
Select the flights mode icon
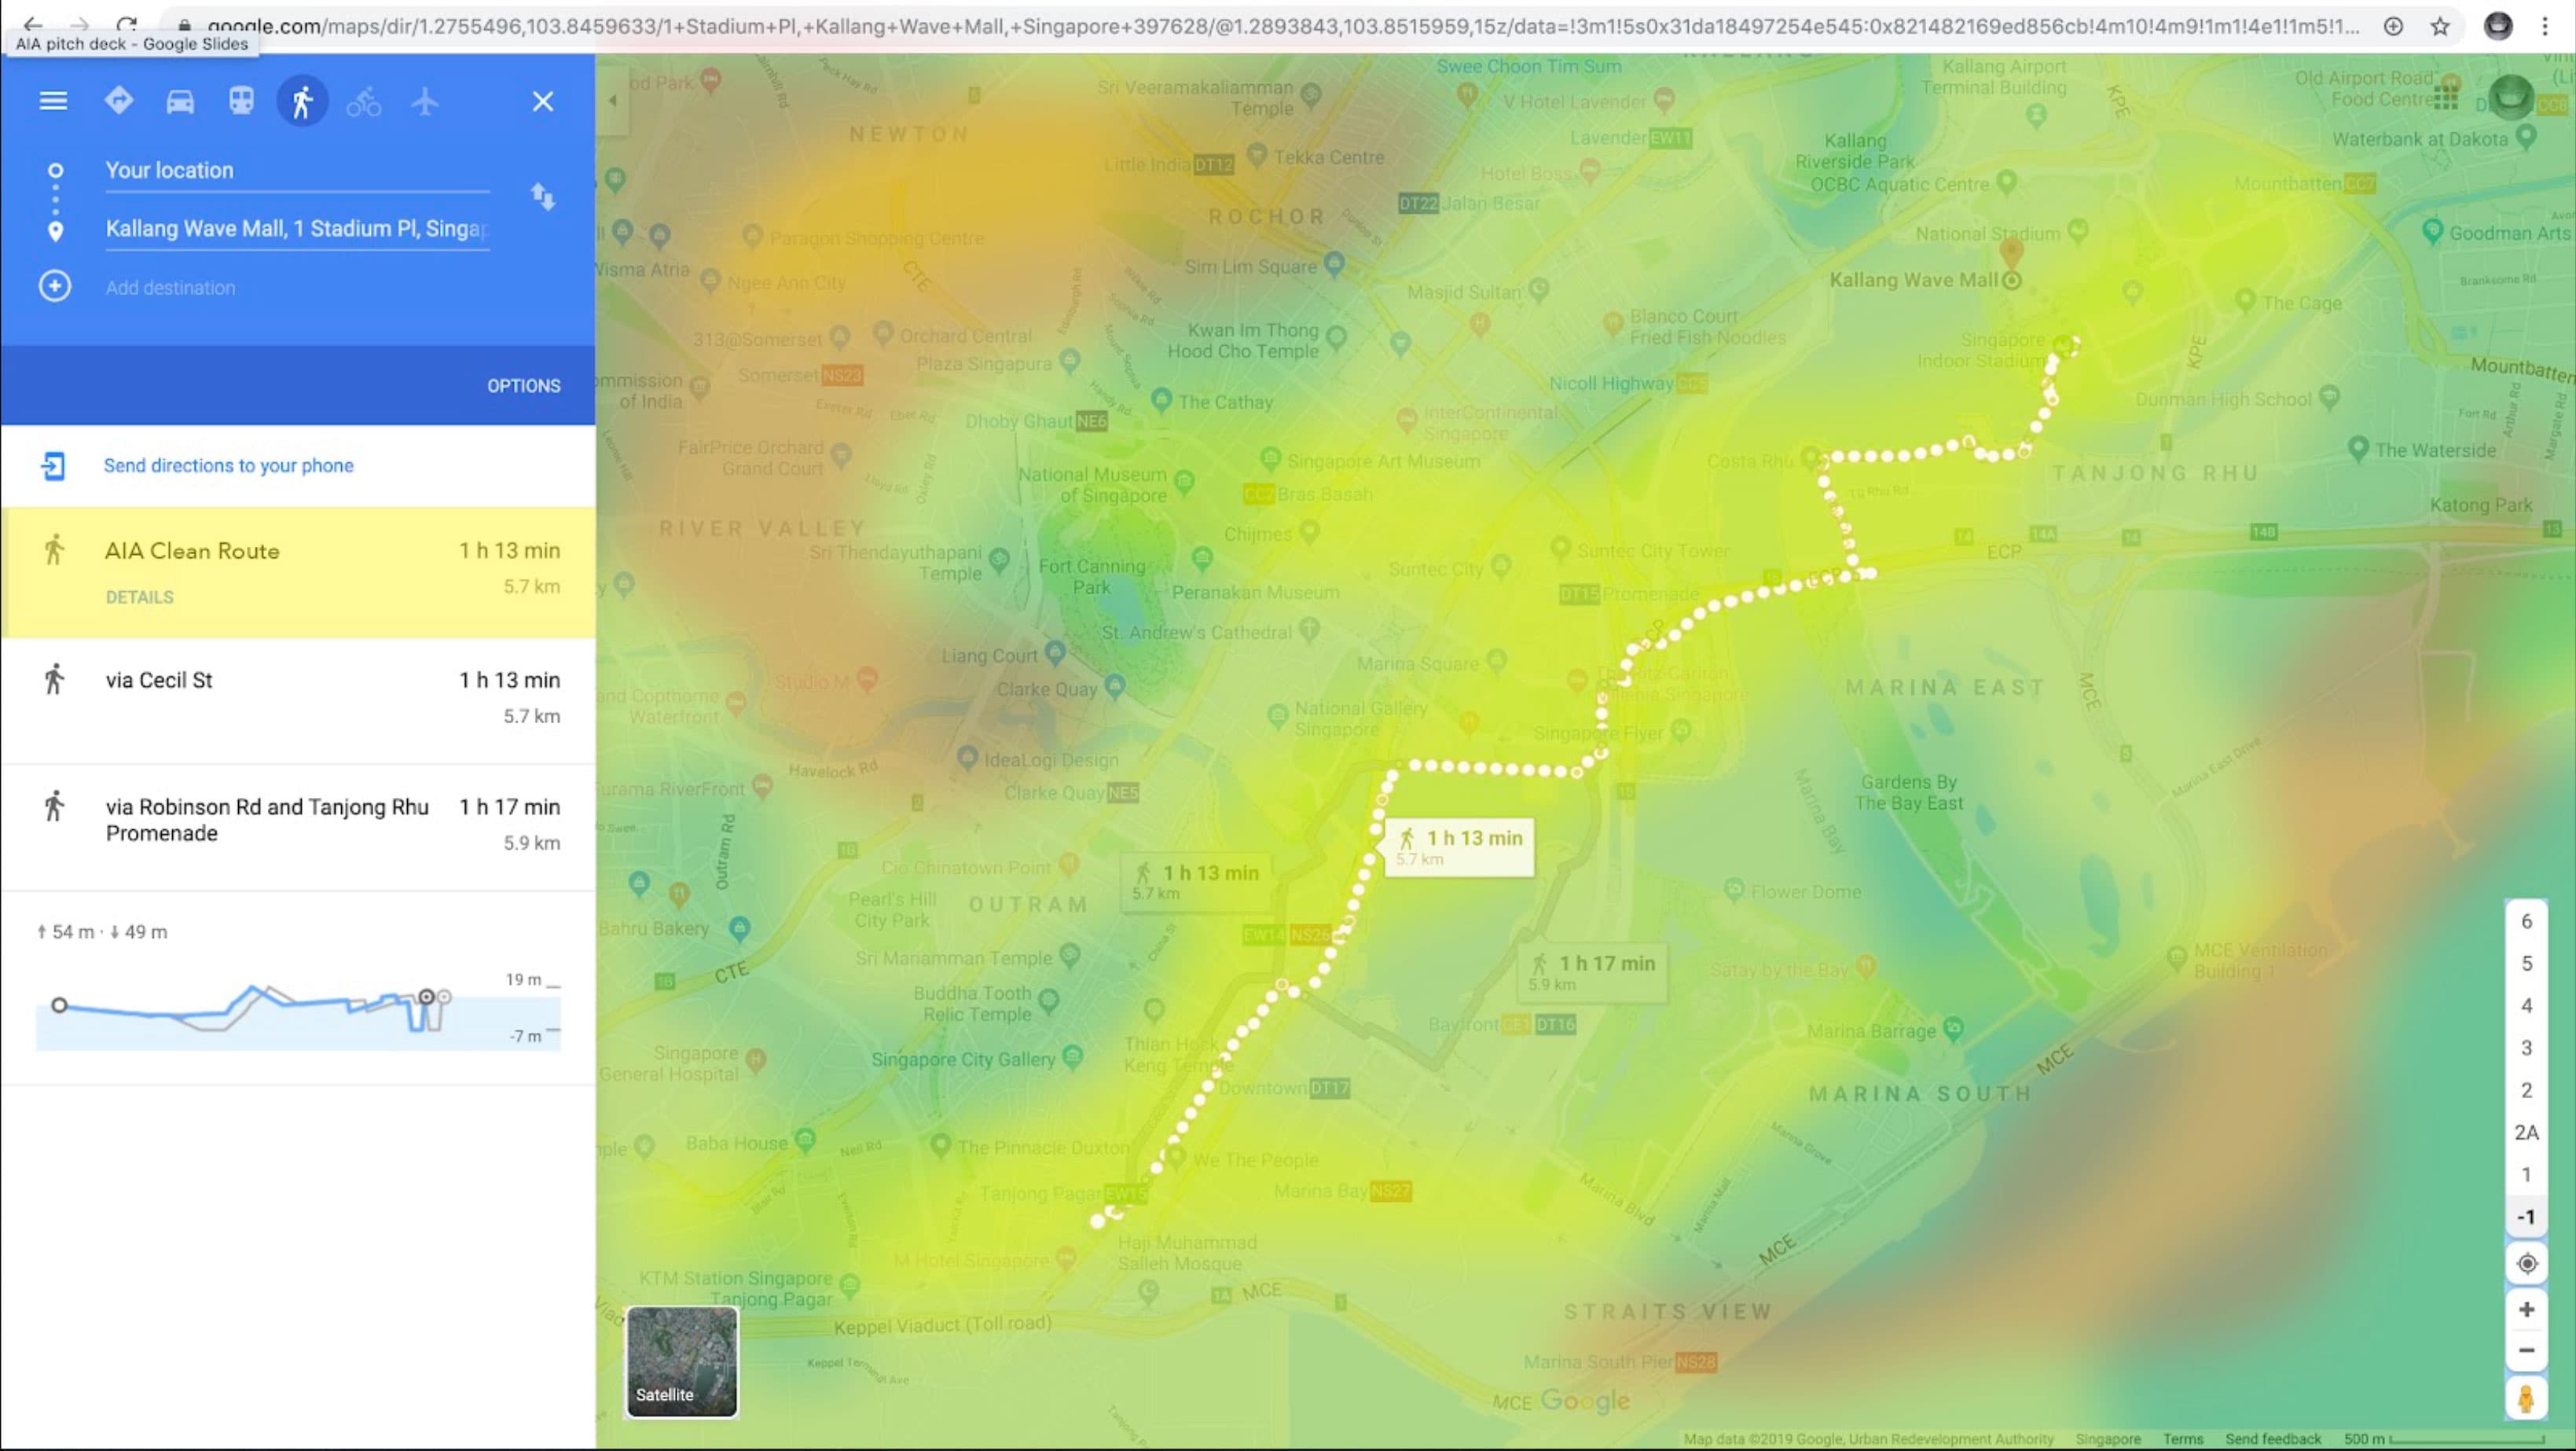(425, 101)
